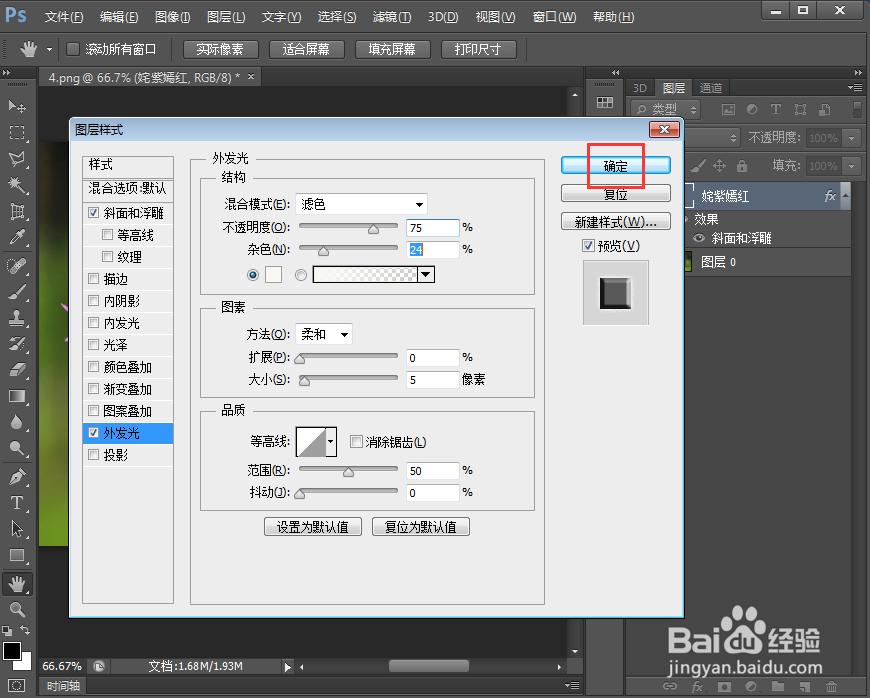Click the fx icon on 姹紫嫣红 layer
Image resolution: width=870 pixels, height=698 pixels.
(830, 197)
